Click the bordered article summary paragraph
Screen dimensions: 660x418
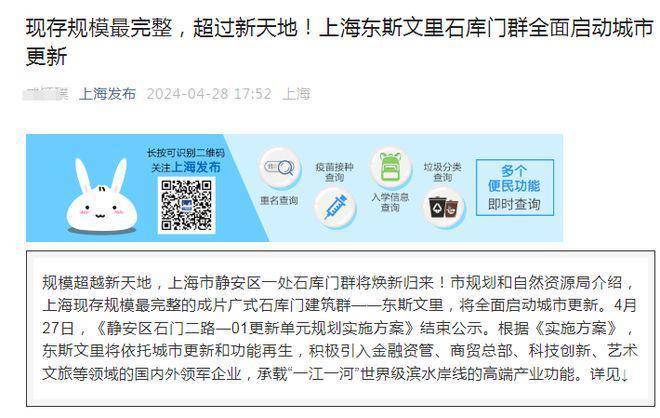[341, 328]
